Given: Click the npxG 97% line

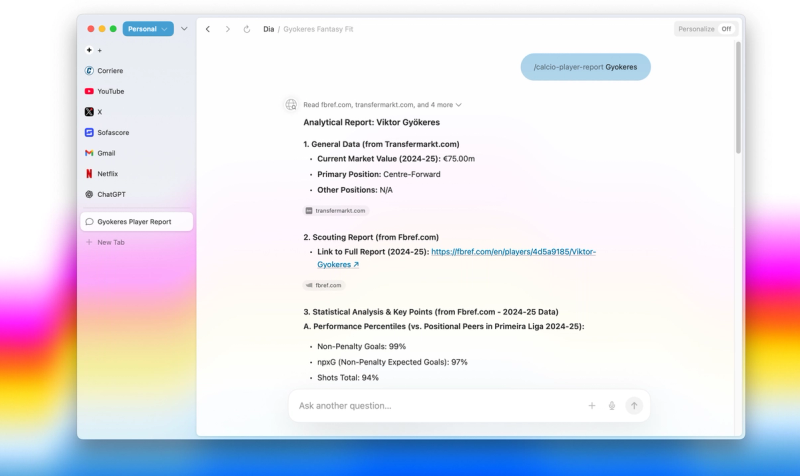Looking at the screenshot, I should [392, 362].
